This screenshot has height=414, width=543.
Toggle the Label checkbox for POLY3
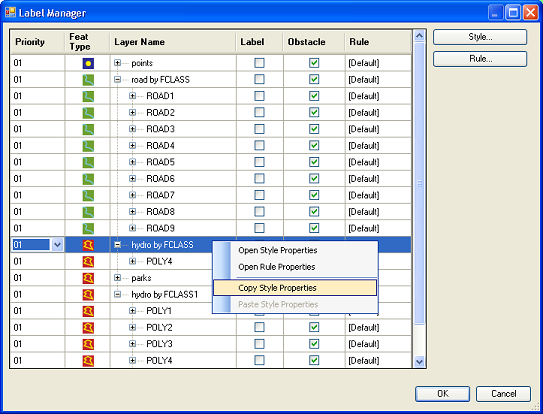coord(259,344)
